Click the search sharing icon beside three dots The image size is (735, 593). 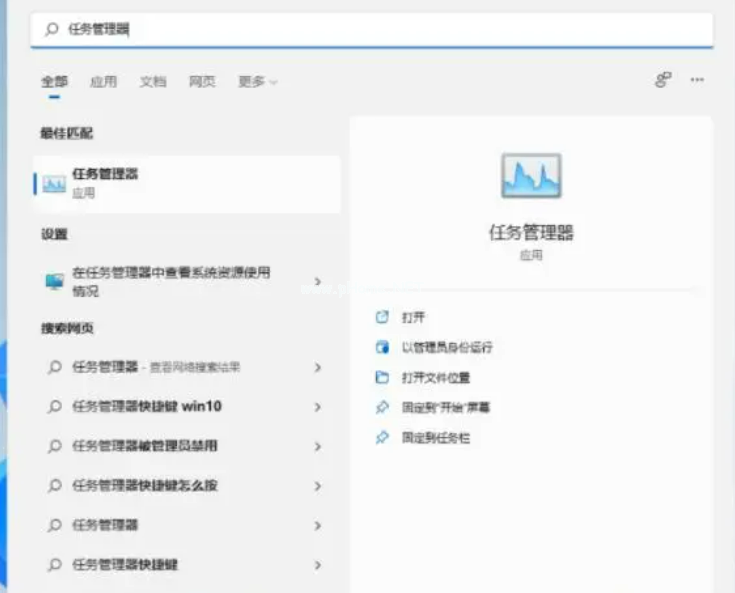pyautogui.click(x=662, y=80)
